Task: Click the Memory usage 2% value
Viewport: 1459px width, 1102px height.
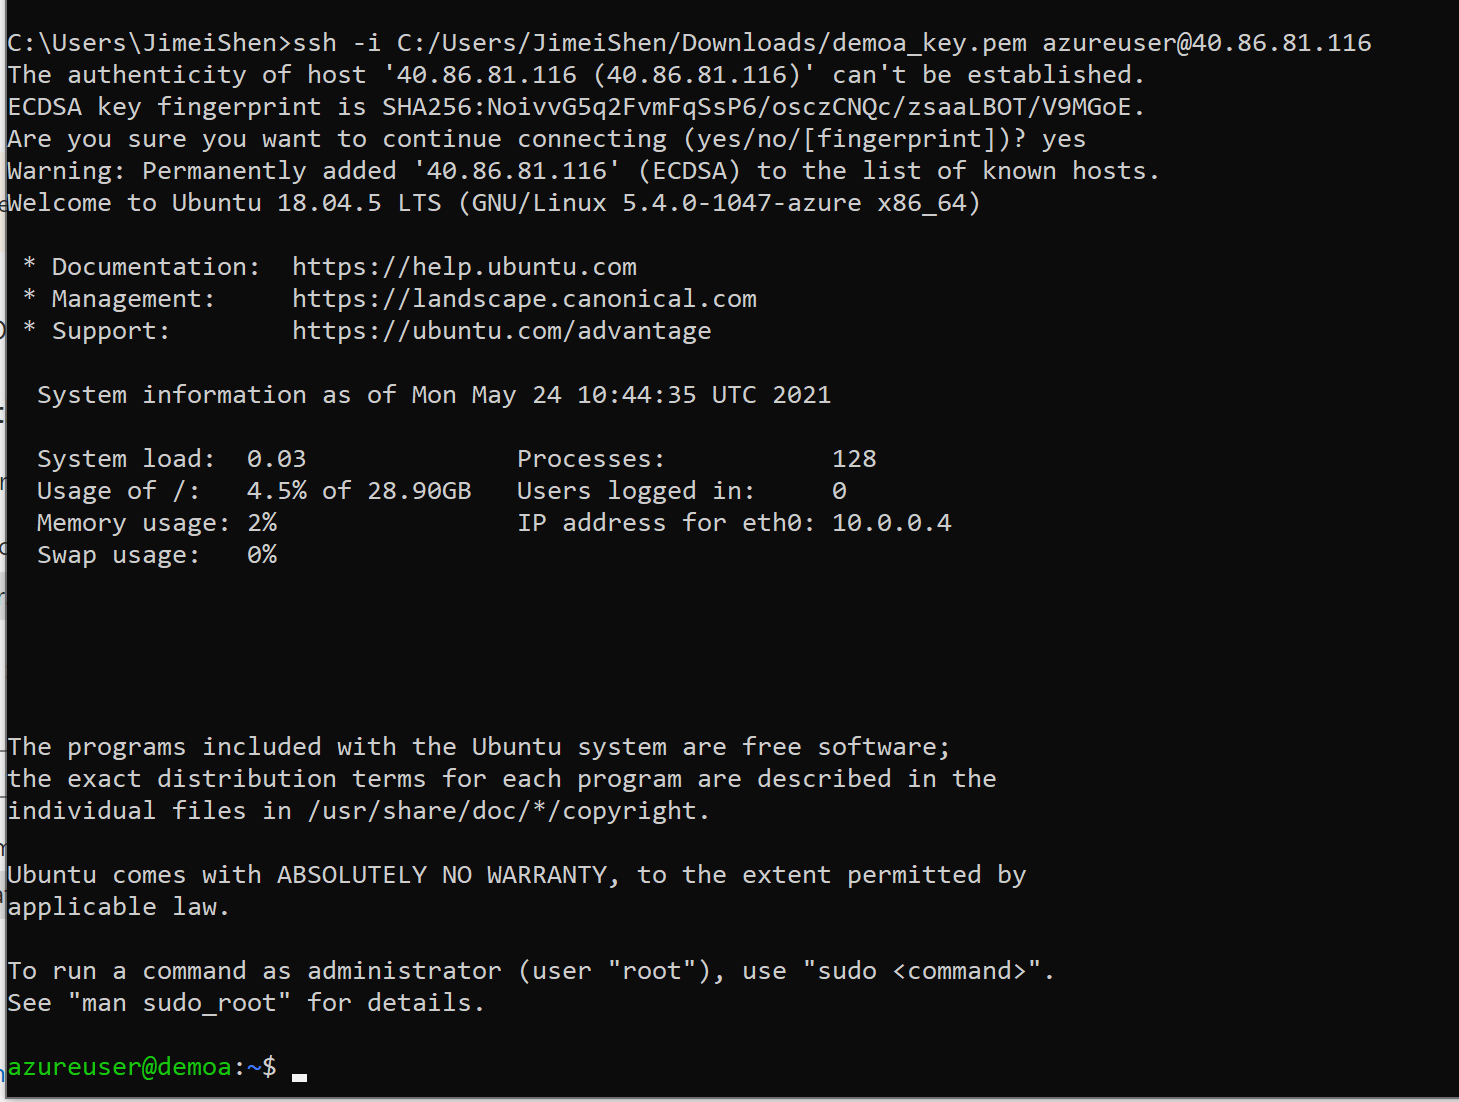Action: click(262, 523)
